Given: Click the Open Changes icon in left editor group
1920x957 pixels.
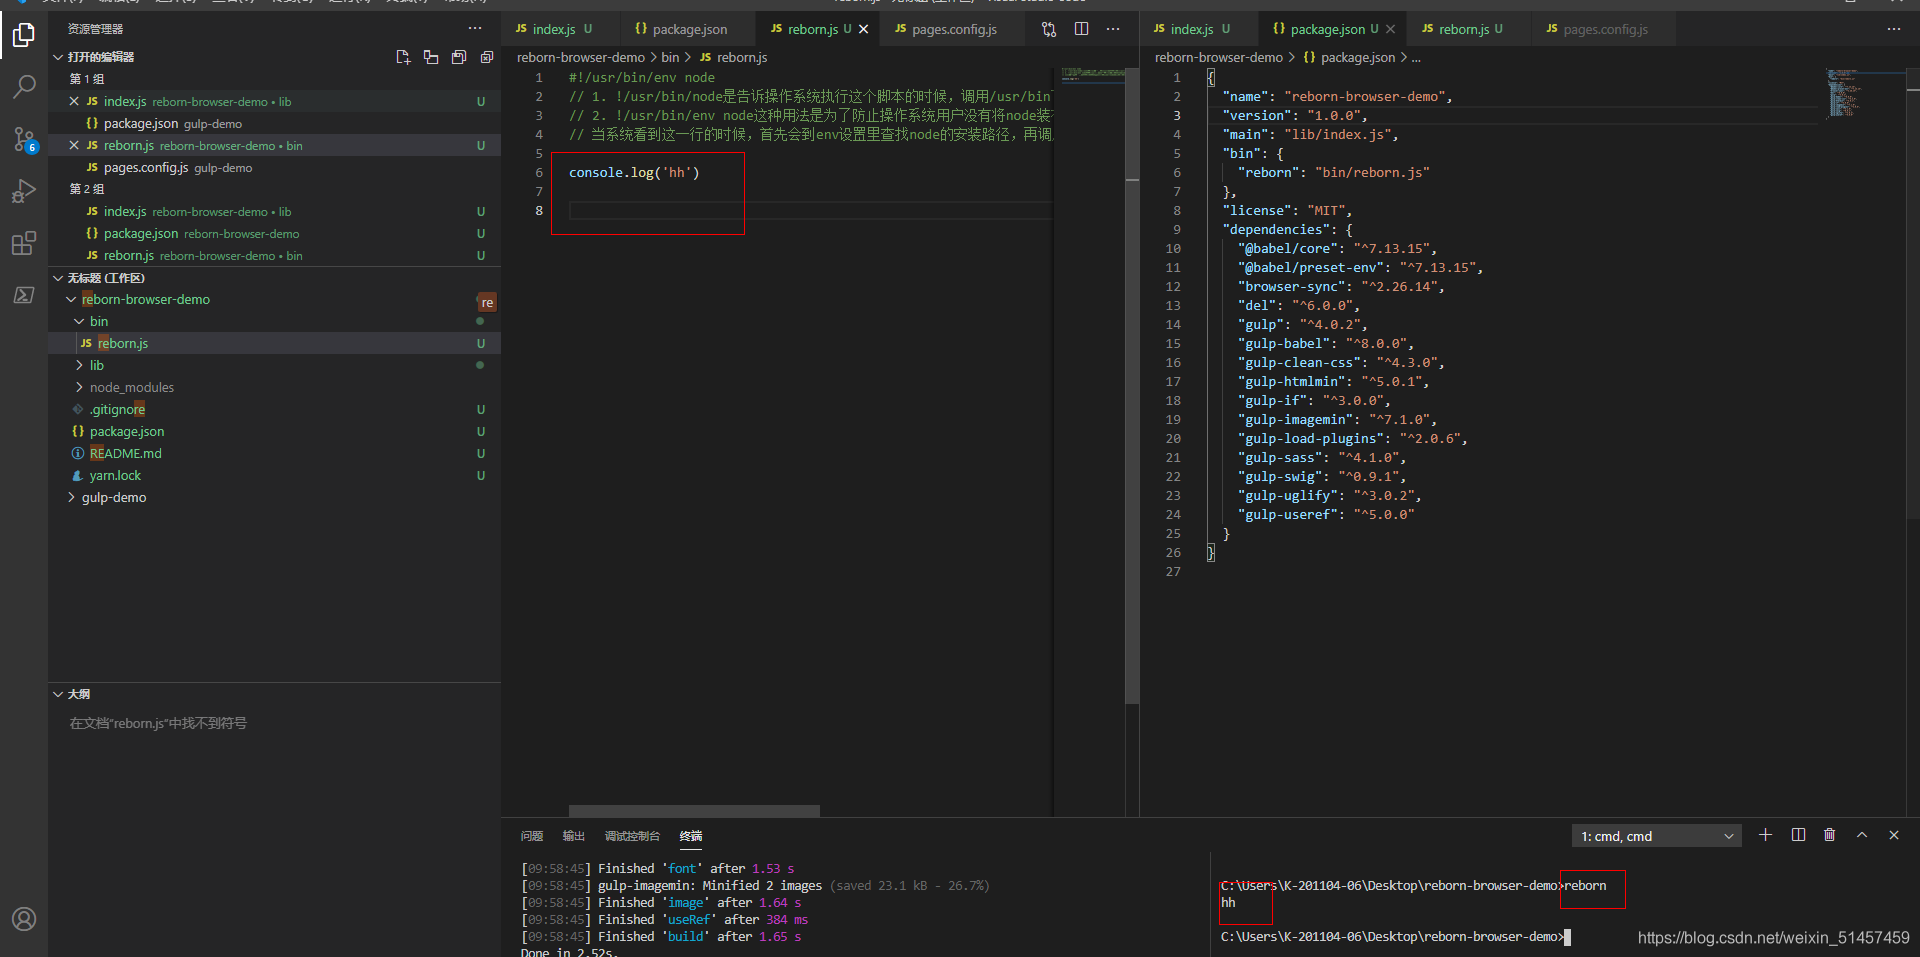Looking at the screenshot, I should 1049,29.
